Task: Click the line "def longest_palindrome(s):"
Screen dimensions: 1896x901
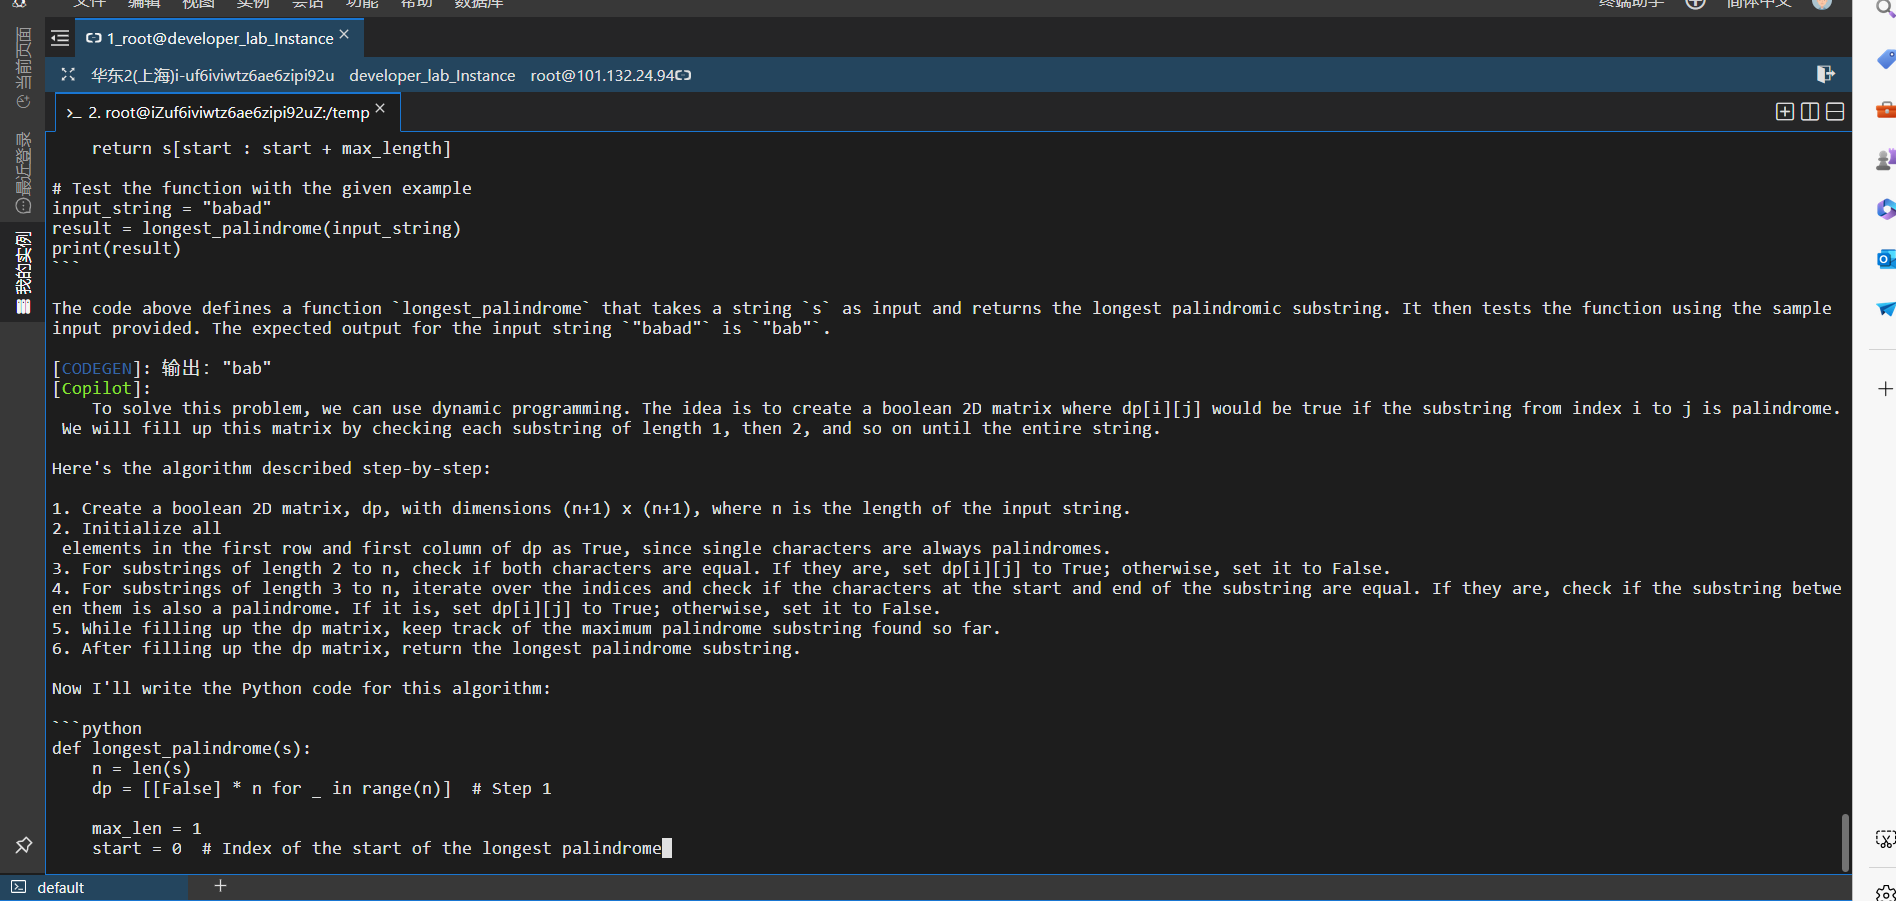Action: click(x=182, y=748)
